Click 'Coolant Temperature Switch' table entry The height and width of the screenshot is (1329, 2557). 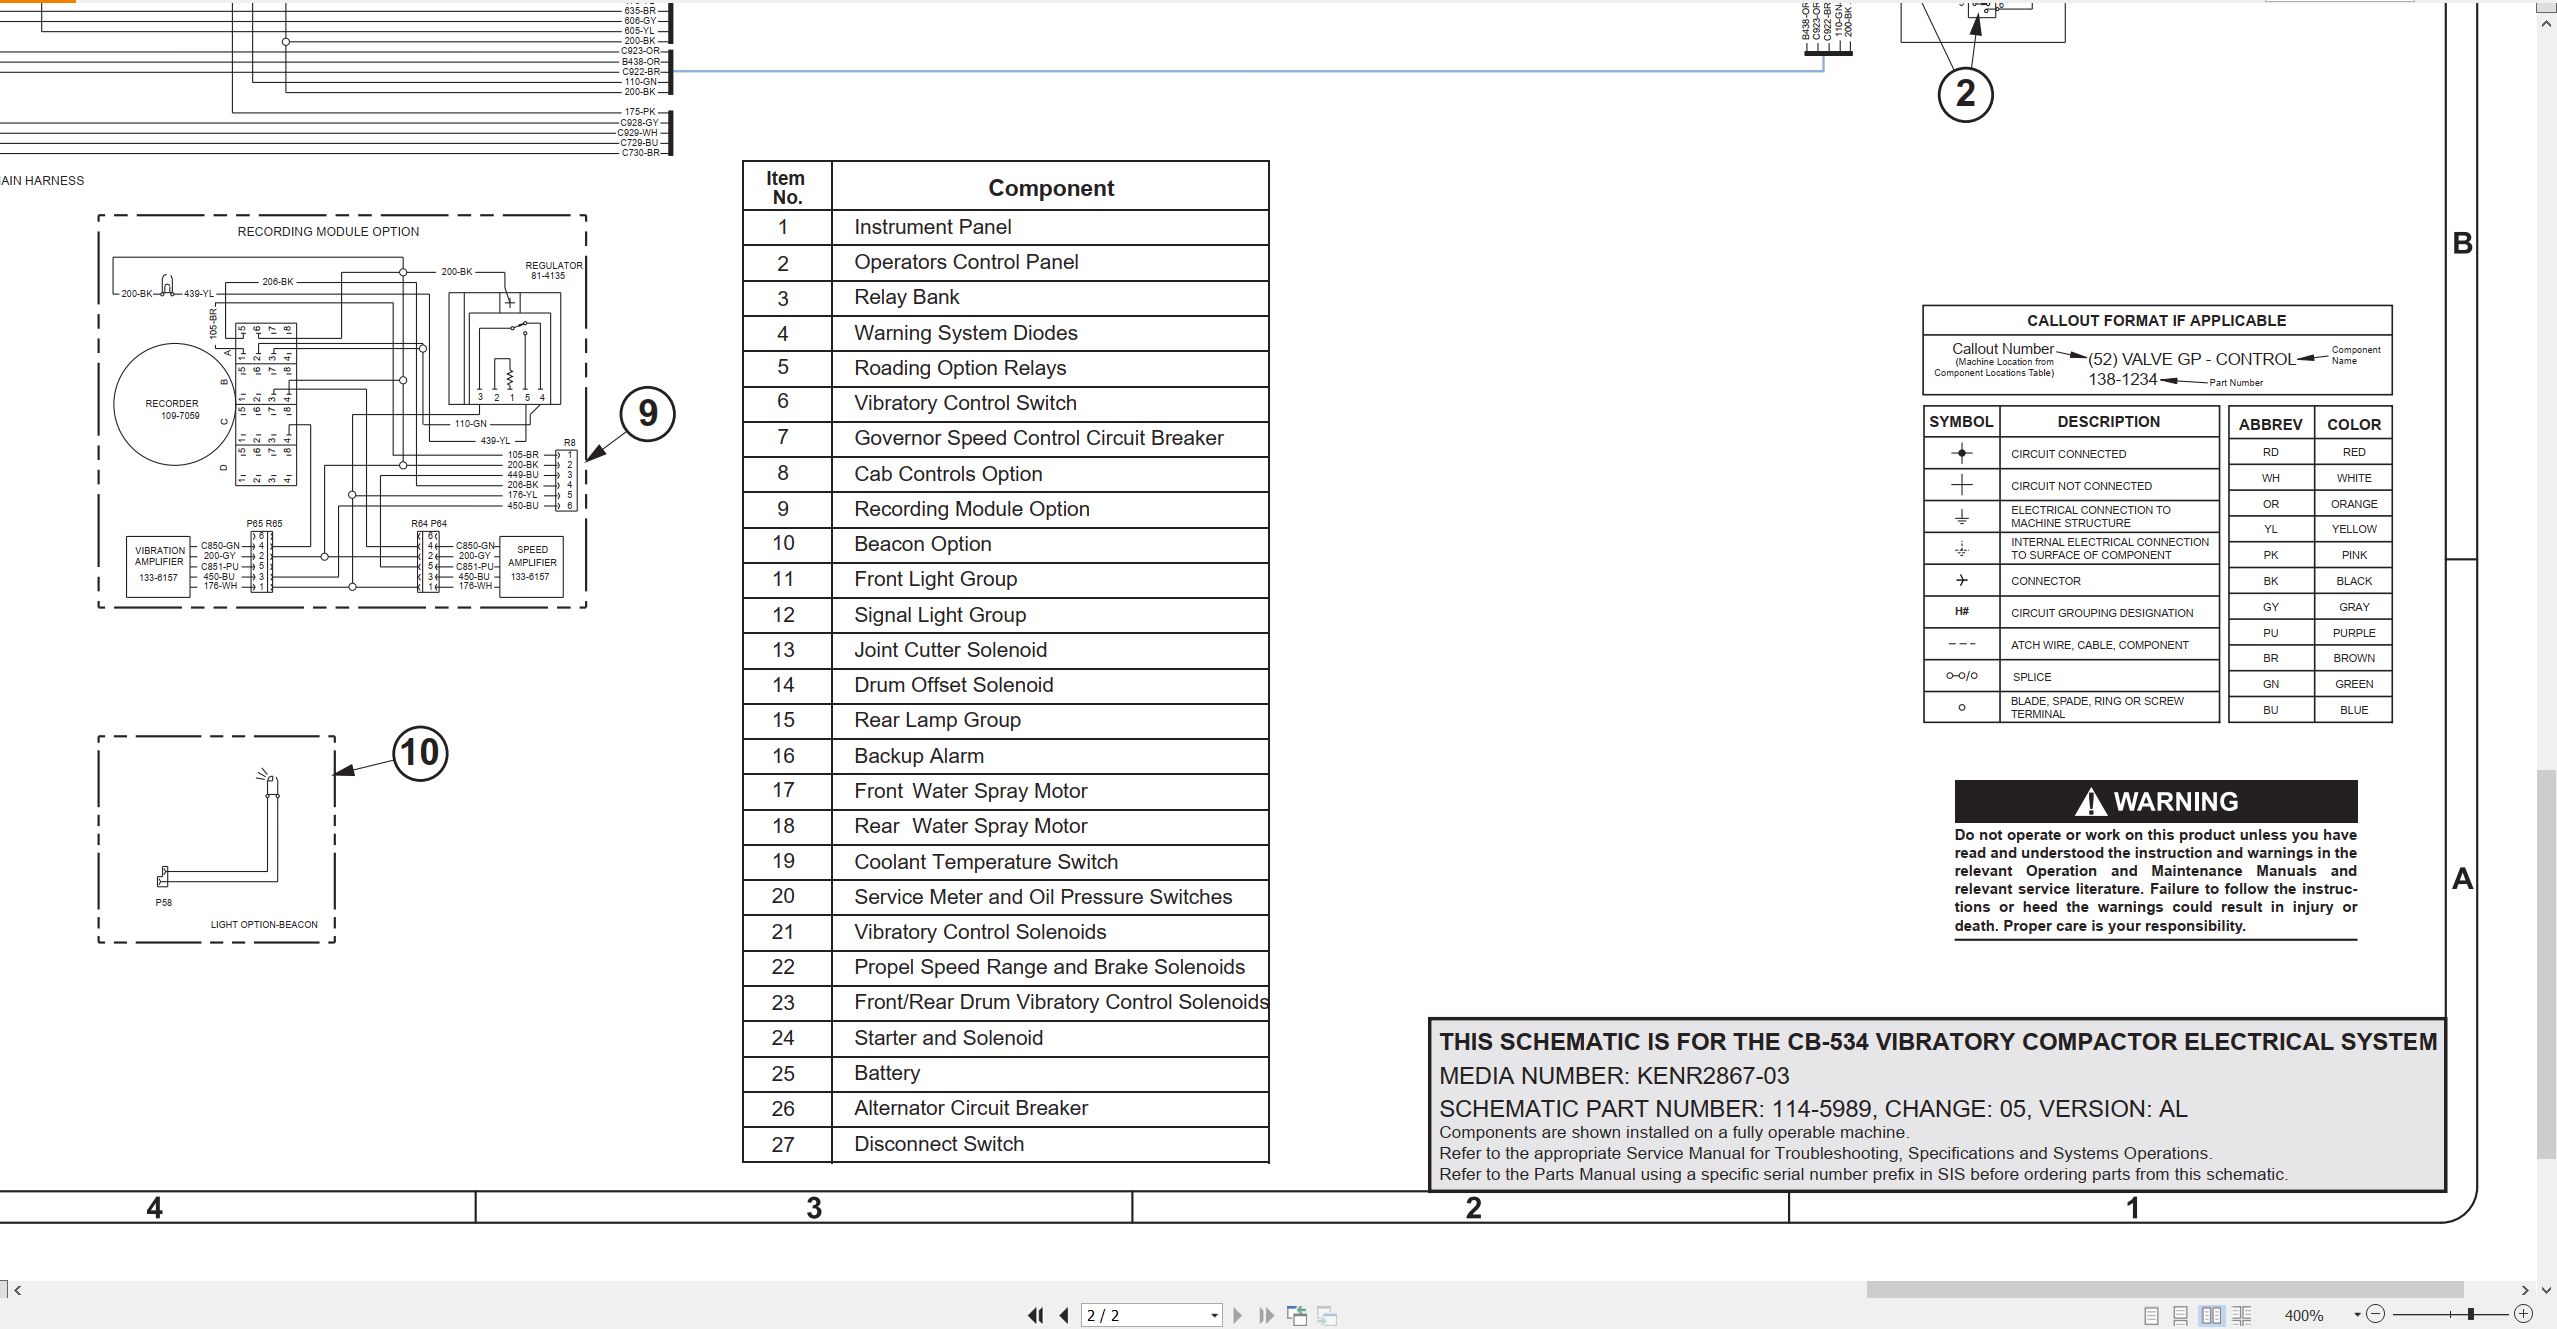(x=985, y=862)
